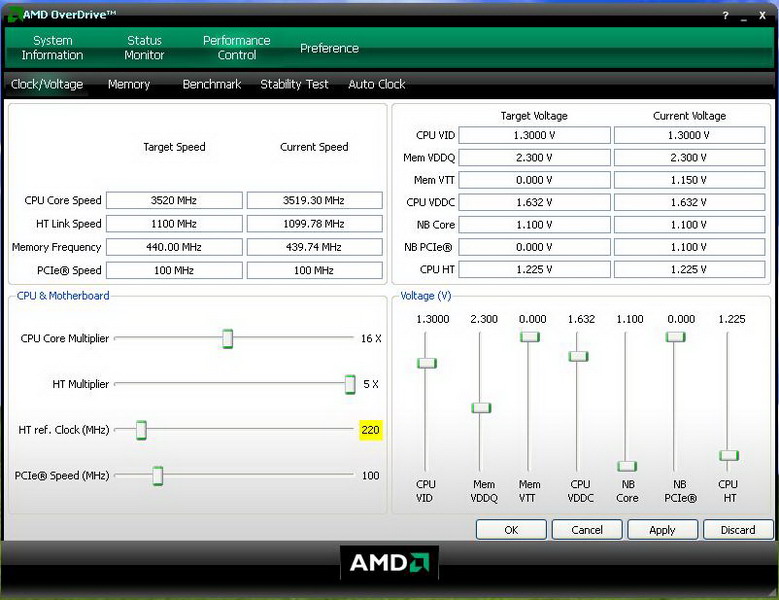
Task: Close the AMD OverDrive window
Action: click(762, 15)
